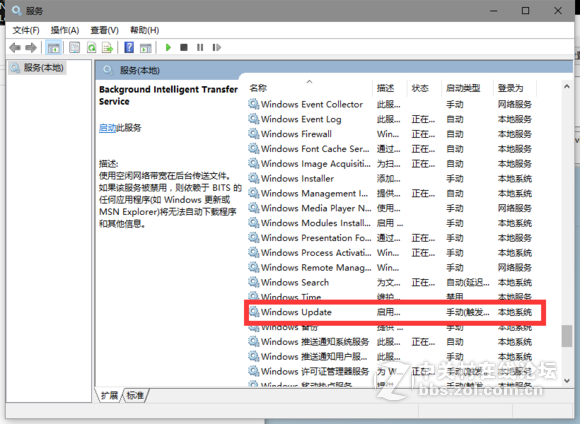Open the 操作(A) menu

[65, 30]
